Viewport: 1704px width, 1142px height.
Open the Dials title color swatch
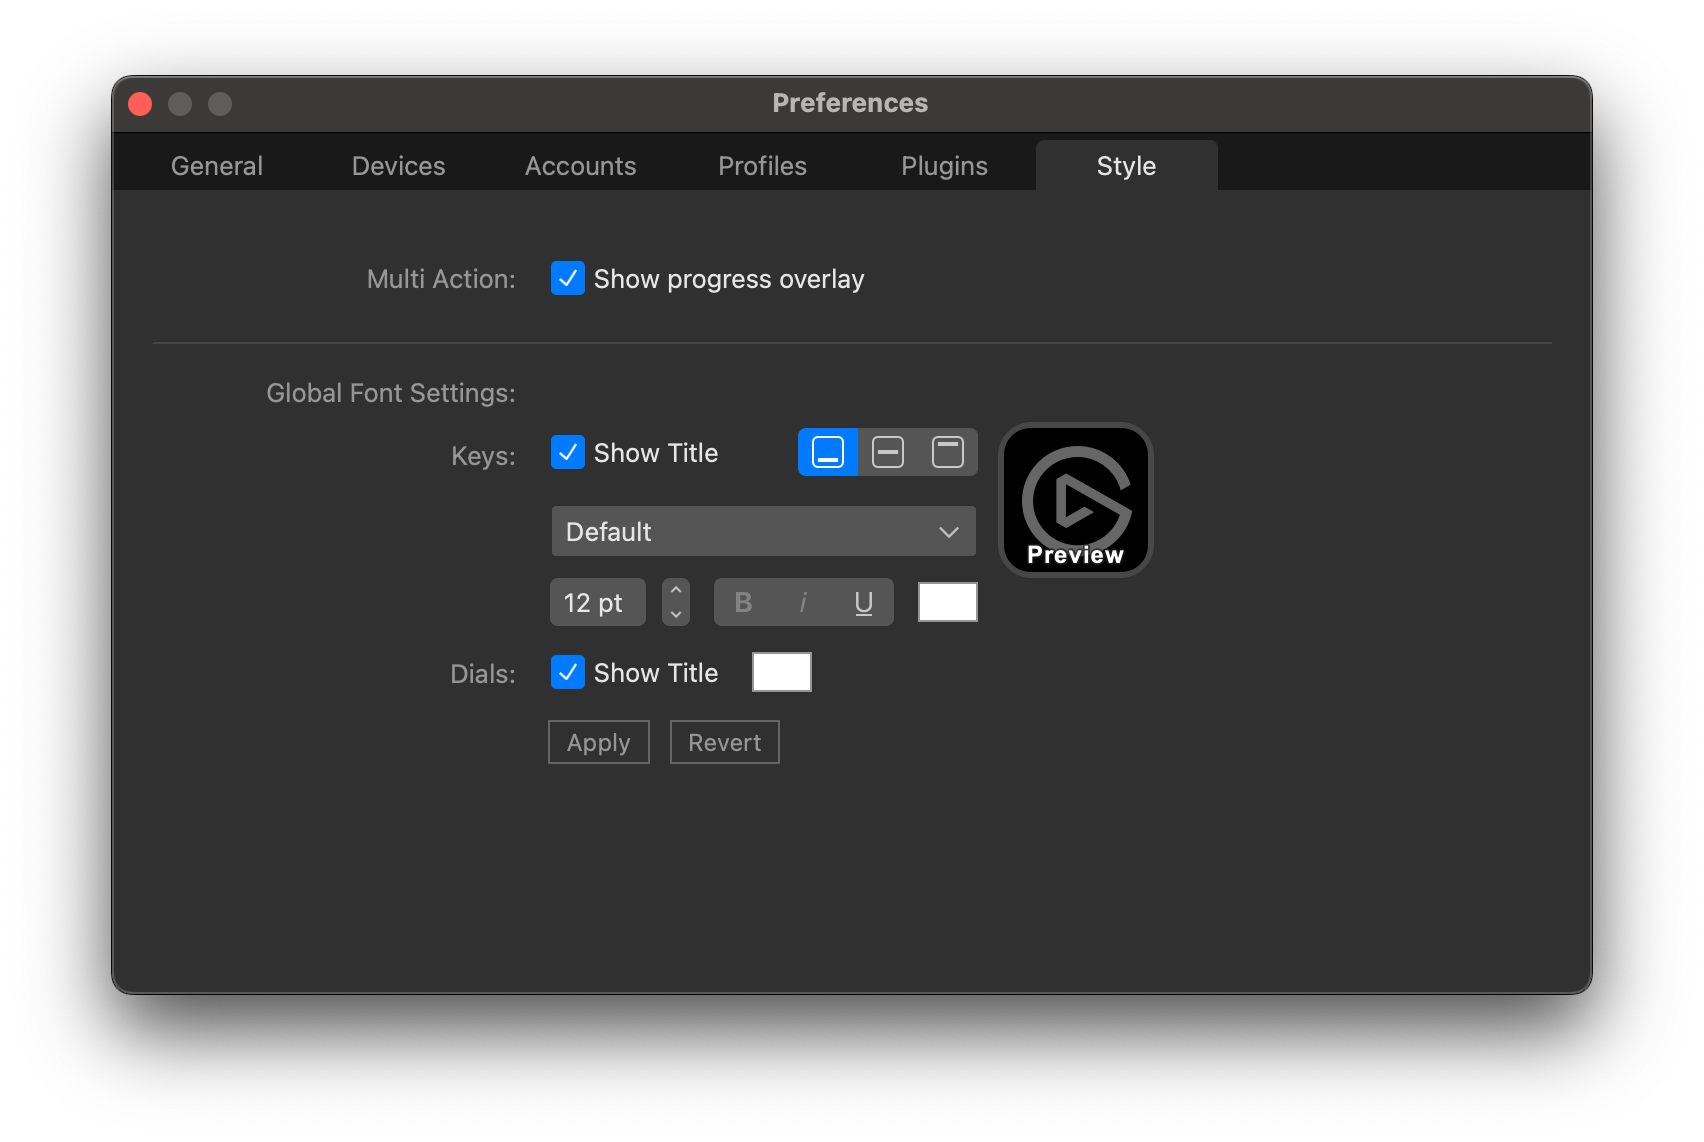tap(782, 672)
